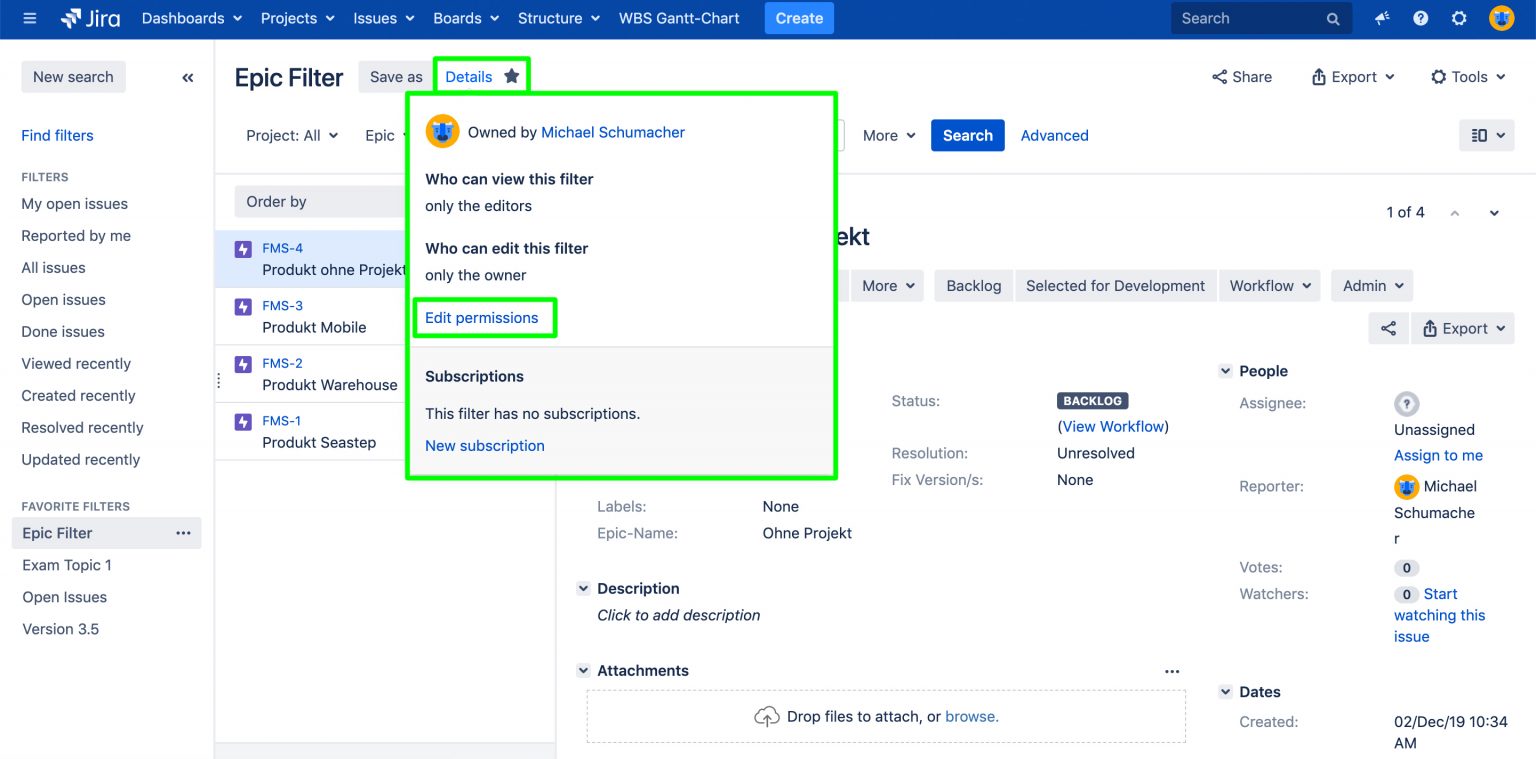Open the Order by dropdown
The height and width of the screenshot is (759, 1536).
pos(277,201)
